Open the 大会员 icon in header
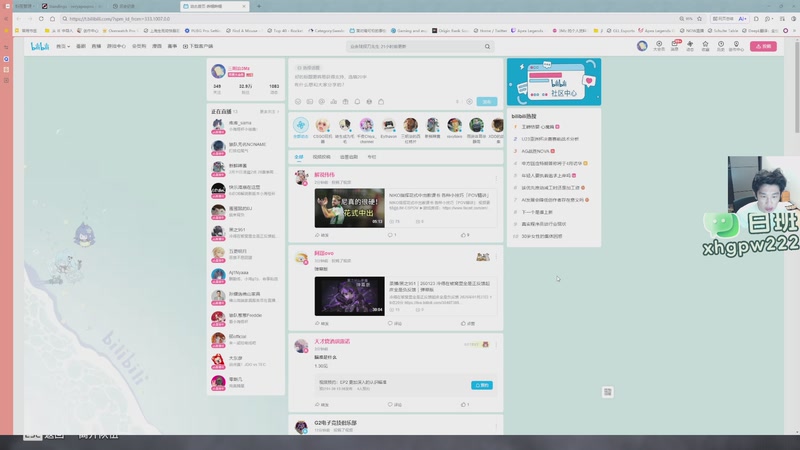Screen dimensions: 800x450 [x=659, y=46]
